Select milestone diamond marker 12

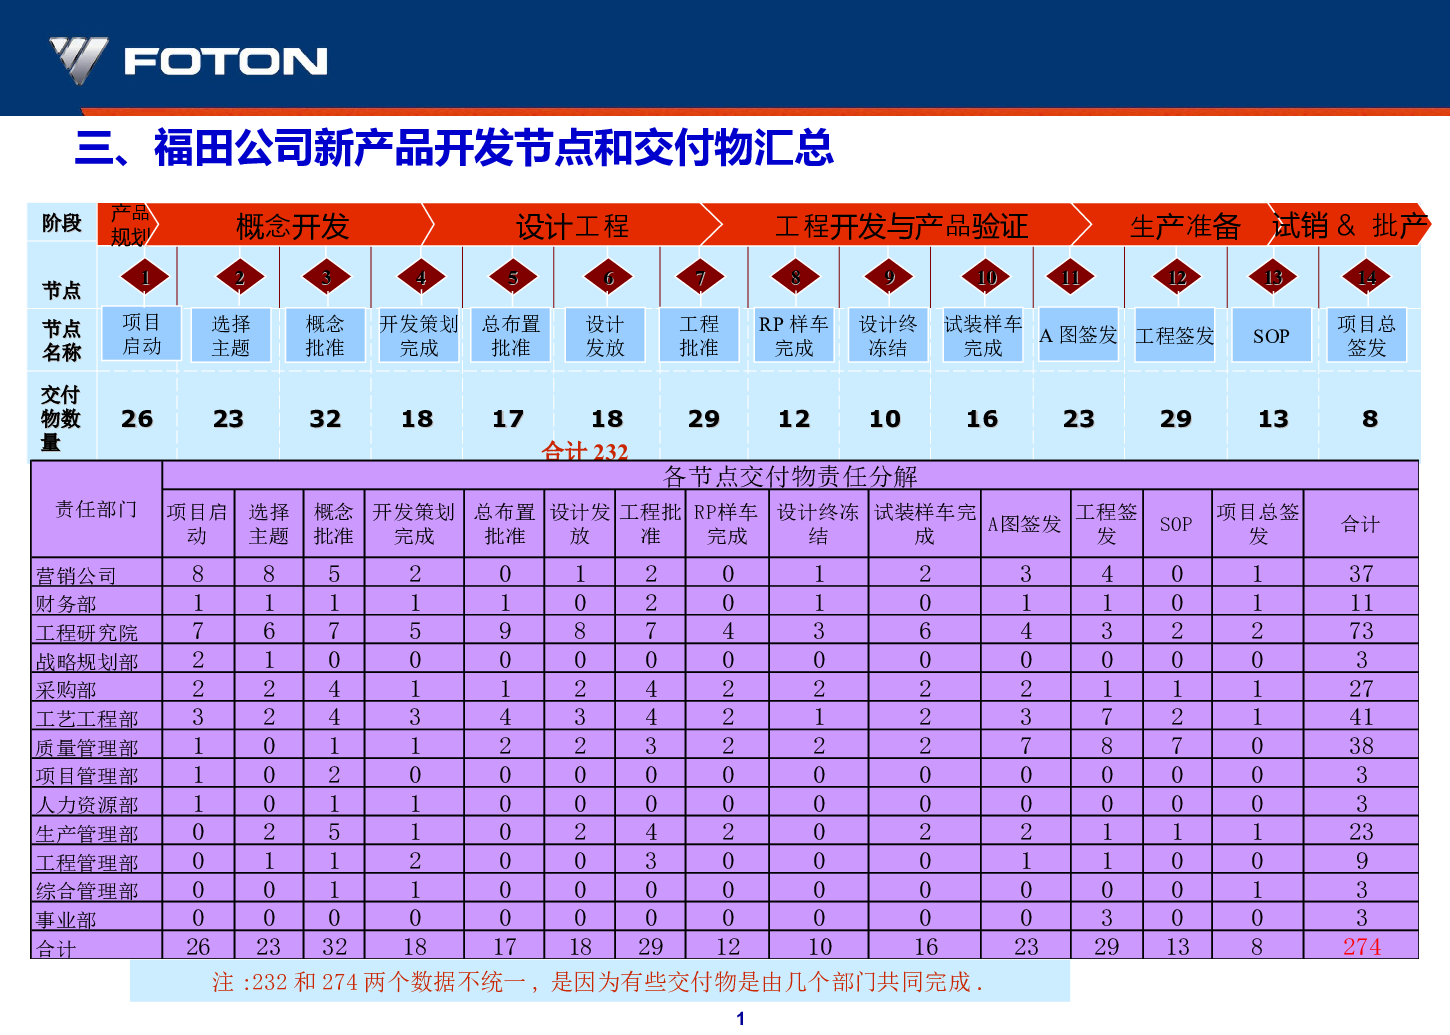pyautogui.click(x=1177, y=277)
